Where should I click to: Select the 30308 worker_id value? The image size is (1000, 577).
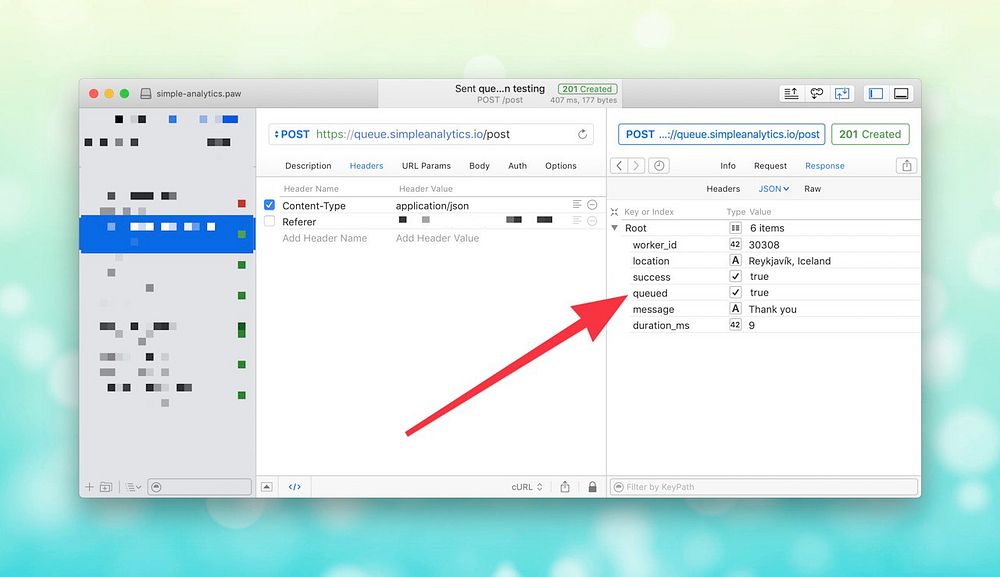tap(763, 245)
